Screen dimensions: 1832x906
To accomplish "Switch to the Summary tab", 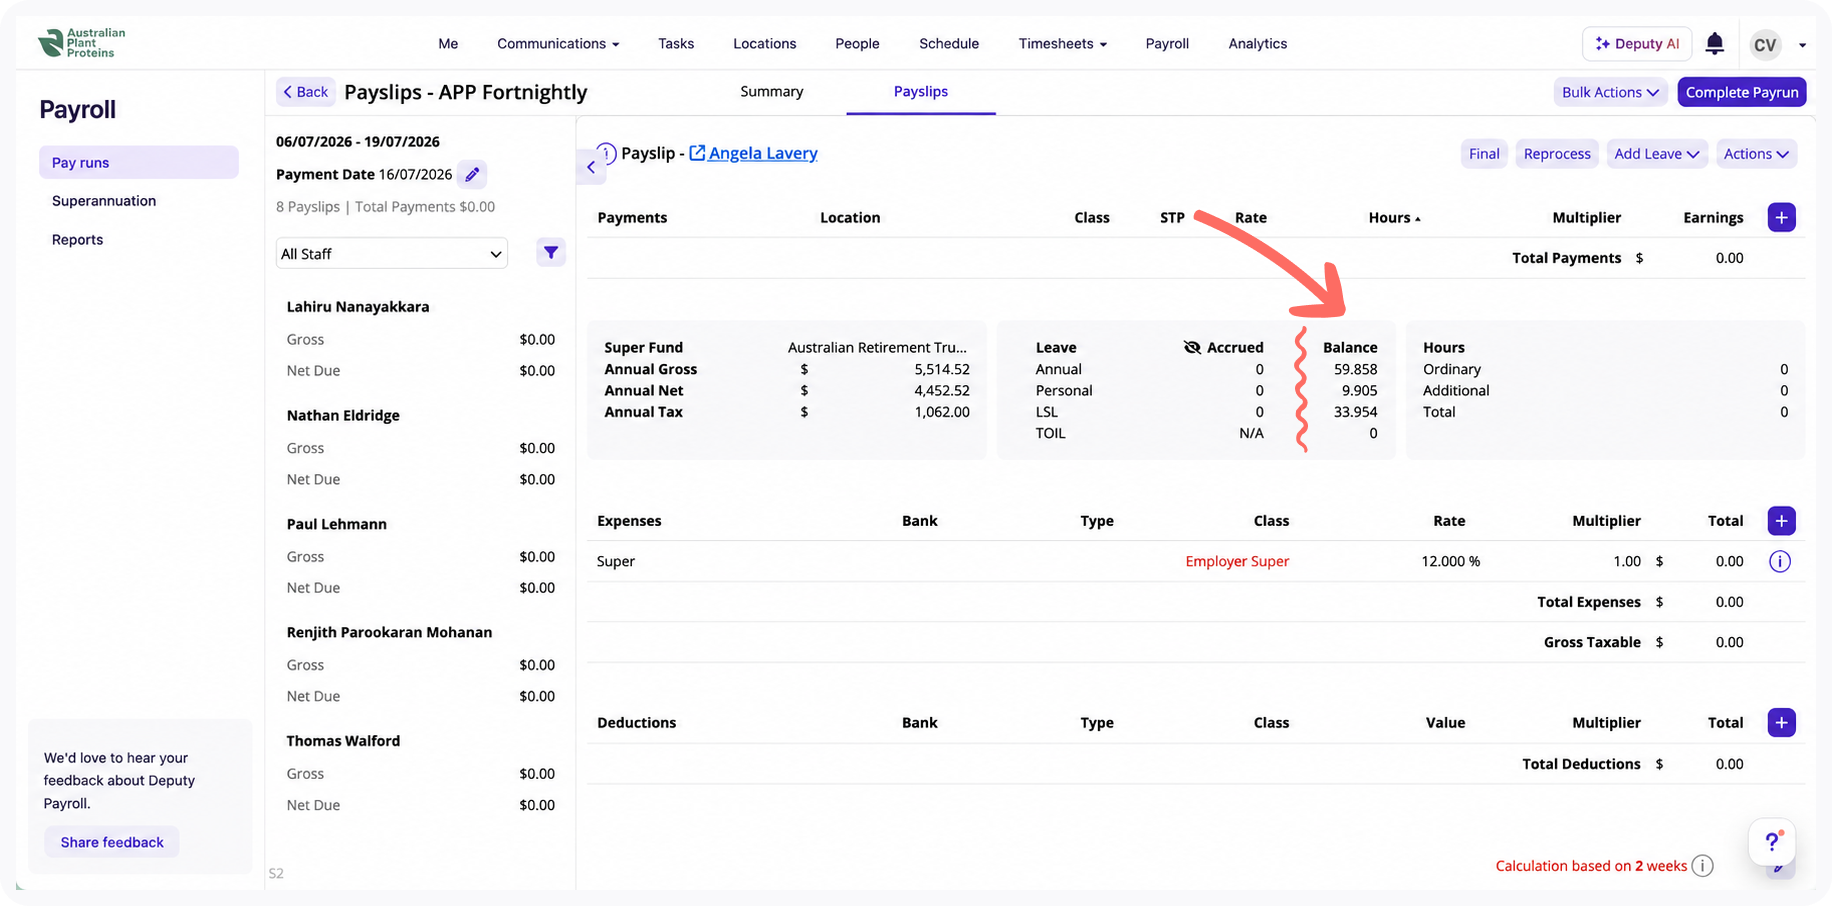I will coord(772,91).
